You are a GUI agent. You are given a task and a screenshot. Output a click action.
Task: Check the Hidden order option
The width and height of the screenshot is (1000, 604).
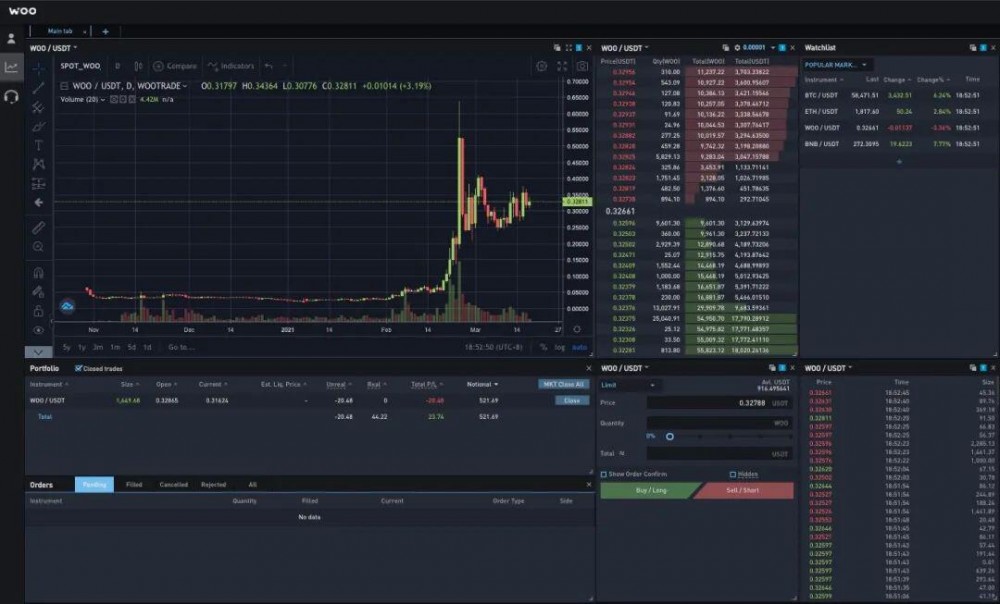pos(732,474)
